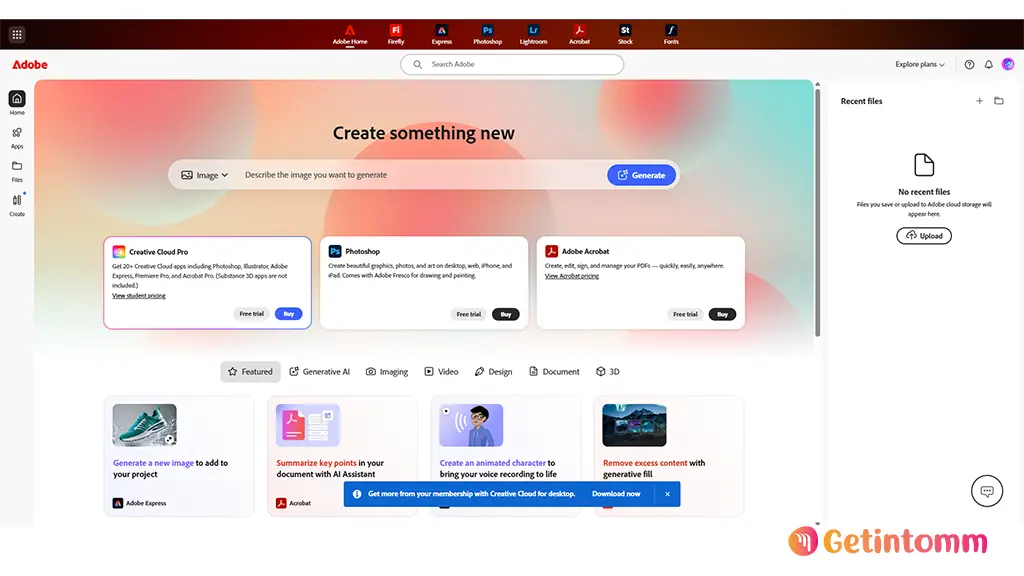Launch Lightroom from top bar
Screen dimensions: 1024x576
(534, 35)
